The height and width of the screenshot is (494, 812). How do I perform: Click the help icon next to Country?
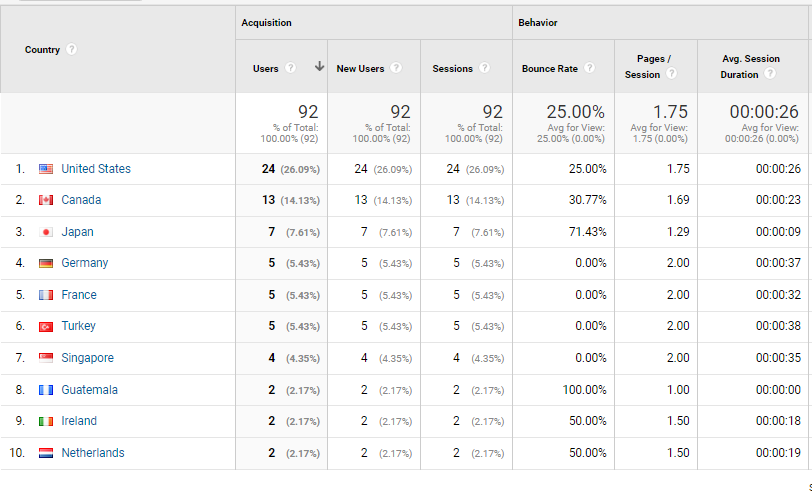[x=72, y=50]
